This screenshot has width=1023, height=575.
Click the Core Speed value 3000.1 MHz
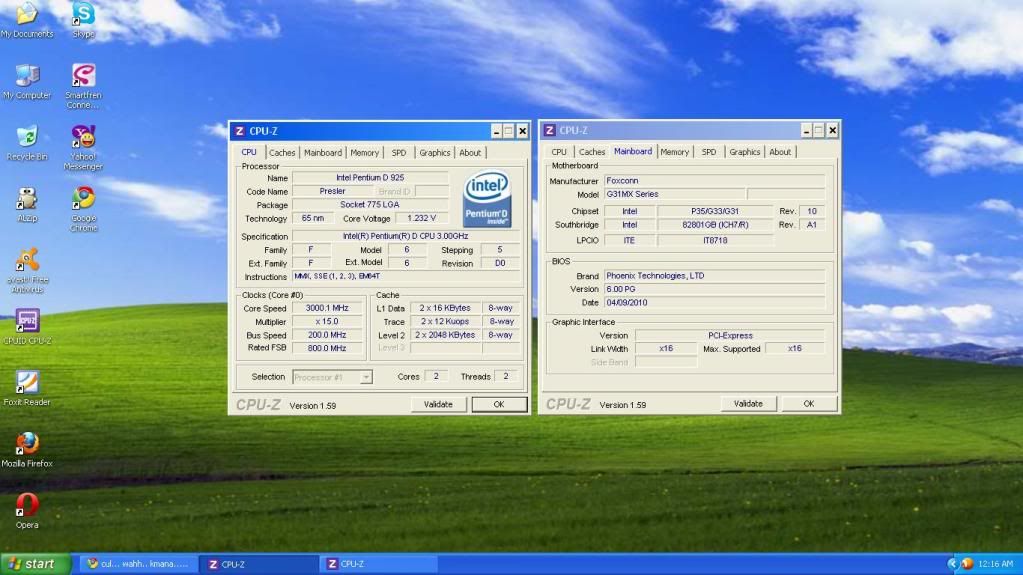click(327, 308)
